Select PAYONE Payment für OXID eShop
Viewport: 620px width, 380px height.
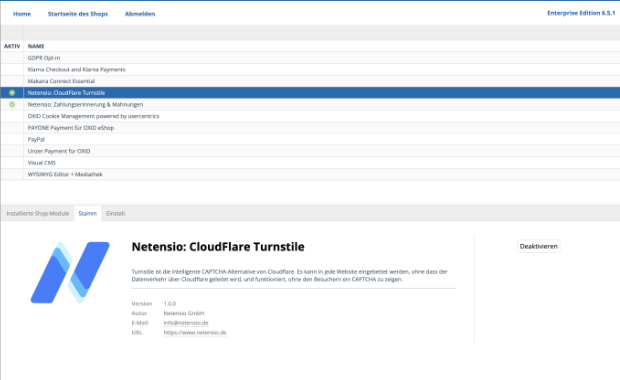tap(310, 128)
